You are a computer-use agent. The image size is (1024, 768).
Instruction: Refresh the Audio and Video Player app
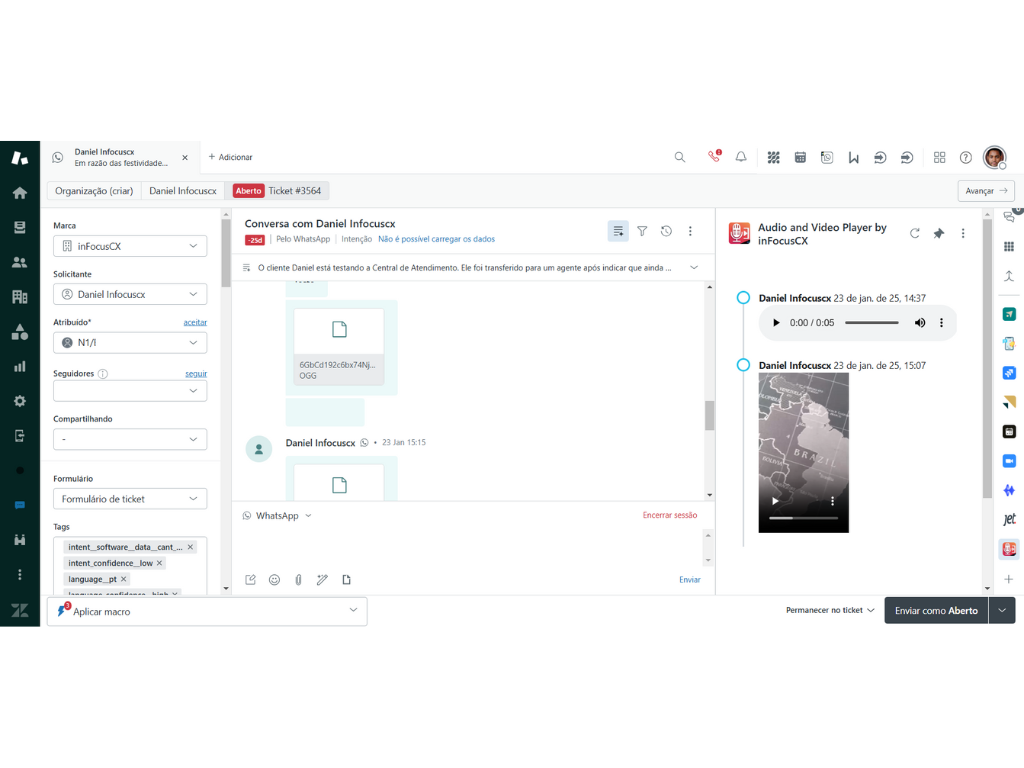click(x=914, y=232)
